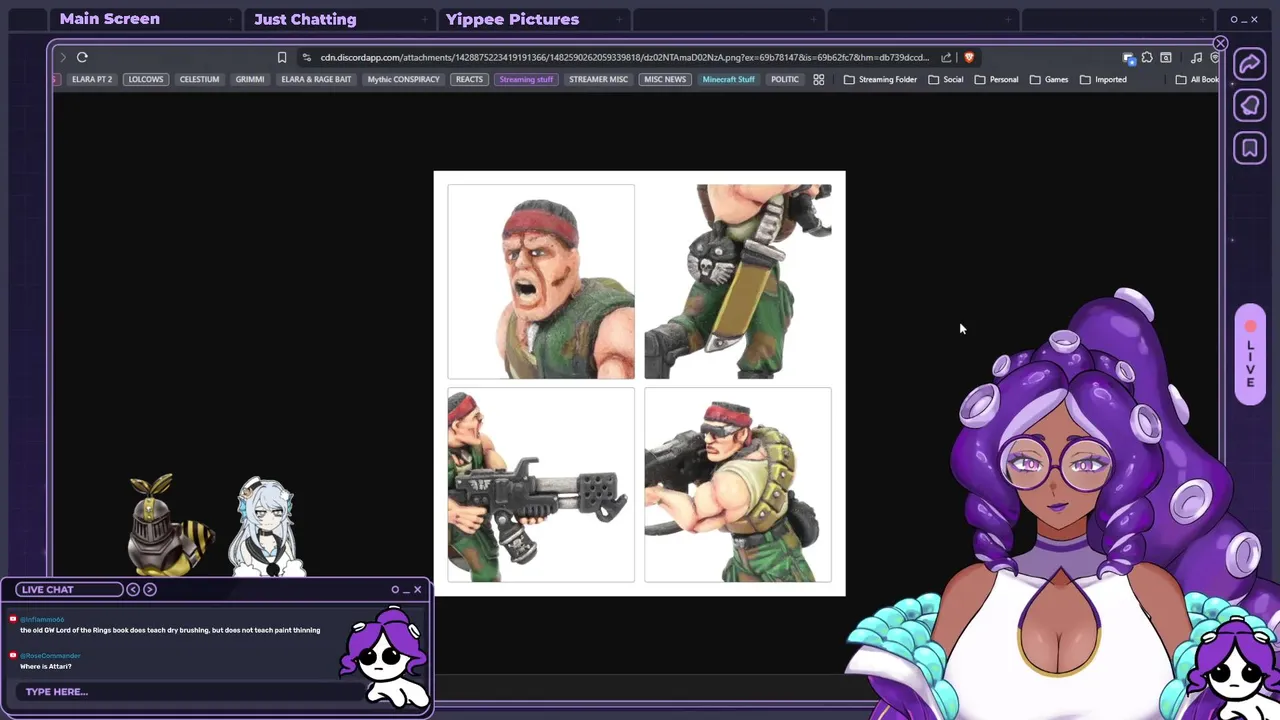Screen dimensions: 1280x720
Task: Open the ELARA & RAGE BAIT bookmark
Action: click(x=316, y=79)
